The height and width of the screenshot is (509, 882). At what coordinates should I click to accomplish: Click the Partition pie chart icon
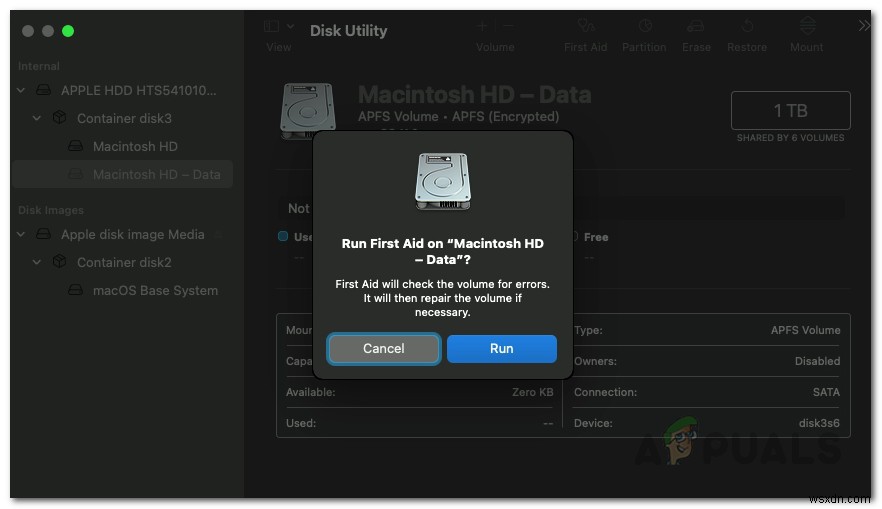[x=645, y=26]
